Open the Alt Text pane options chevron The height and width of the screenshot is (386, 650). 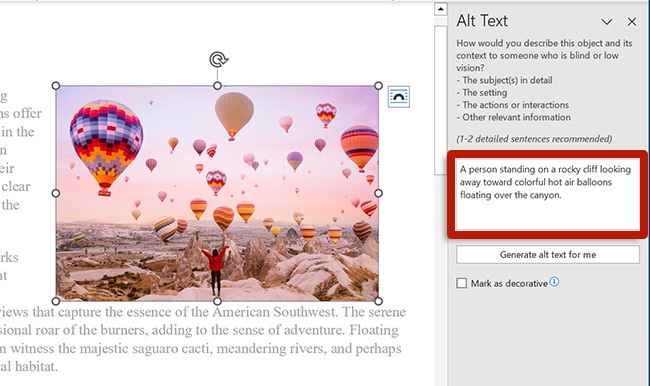point(607,22)
